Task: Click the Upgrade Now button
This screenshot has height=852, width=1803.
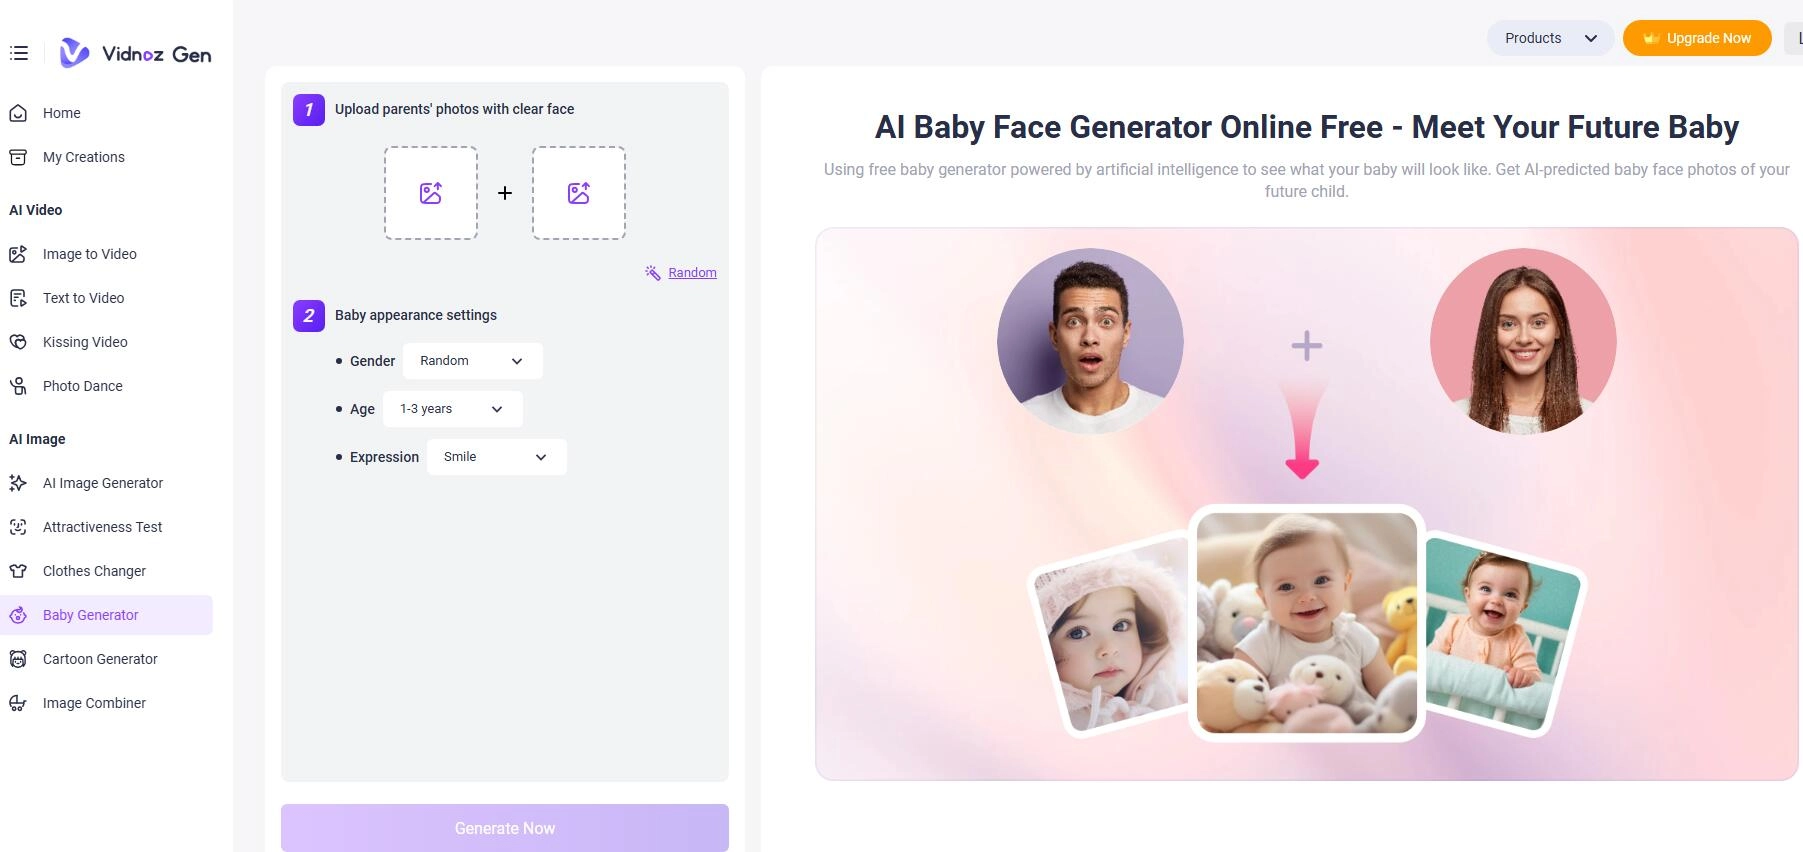Action: coord(1697,38)
